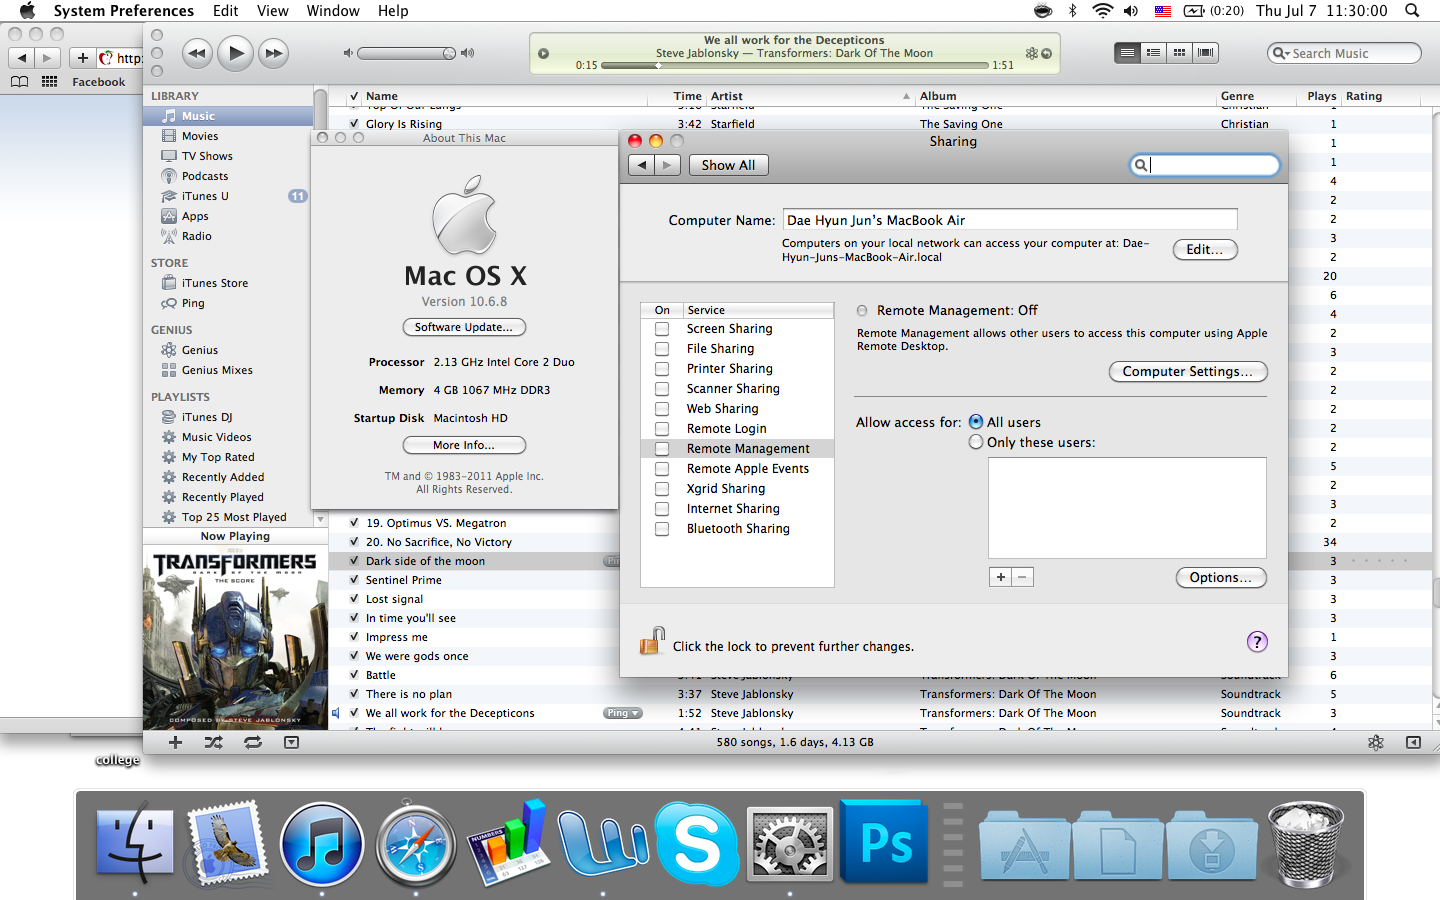Open the Edit menu
This screenshot has height=900, width=1440.
[226, 11]
